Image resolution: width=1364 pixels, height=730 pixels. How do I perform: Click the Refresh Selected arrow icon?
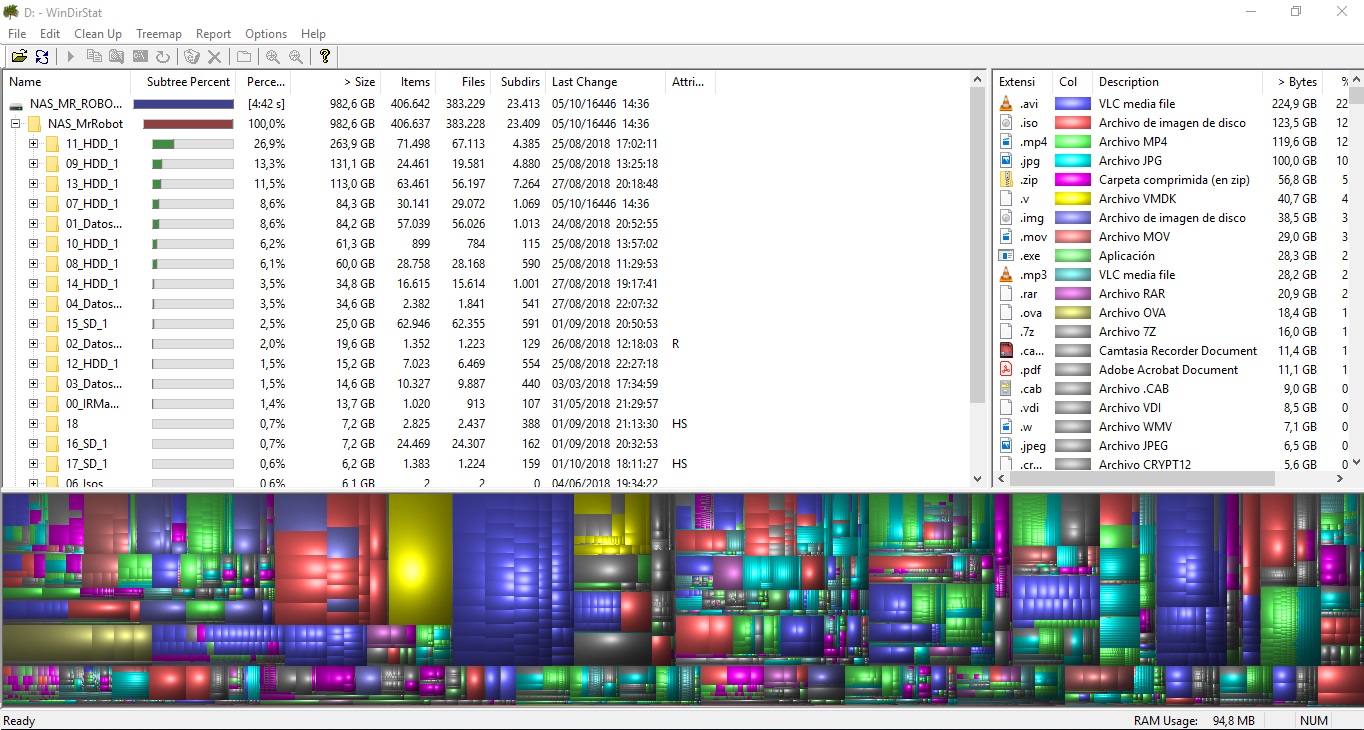70,57
